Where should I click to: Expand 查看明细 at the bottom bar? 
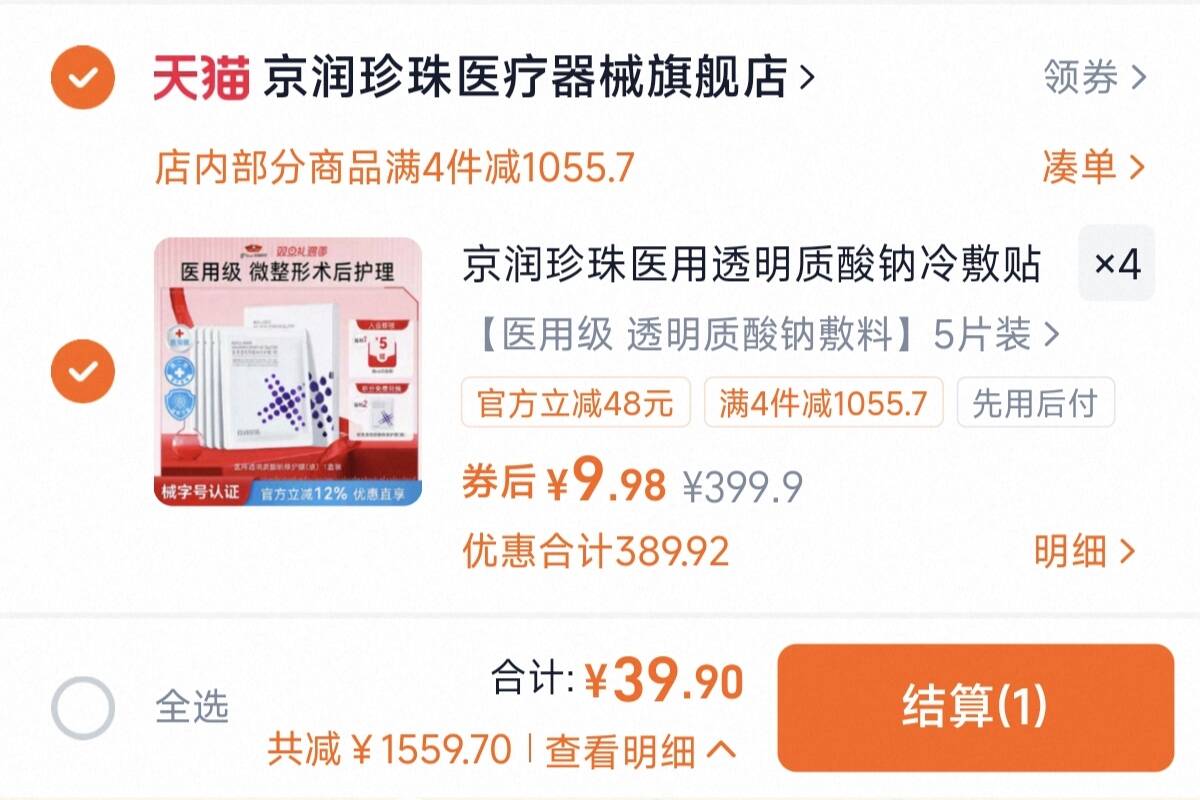coord(640,750)
